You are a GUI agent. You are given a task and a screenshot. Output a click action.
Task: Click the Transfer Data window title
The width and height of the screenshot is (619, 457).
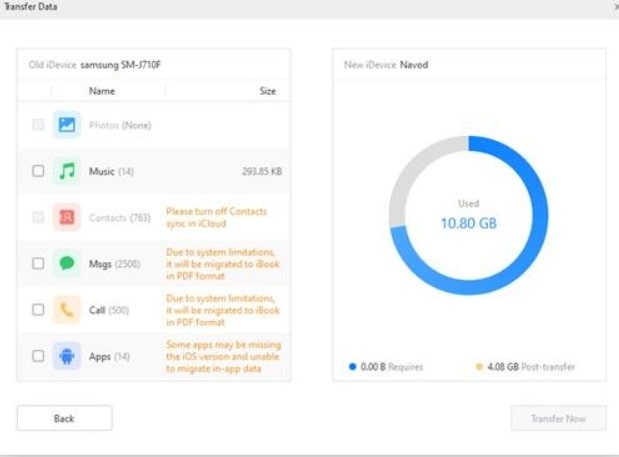pyautogui.click(x=30, y=7)
